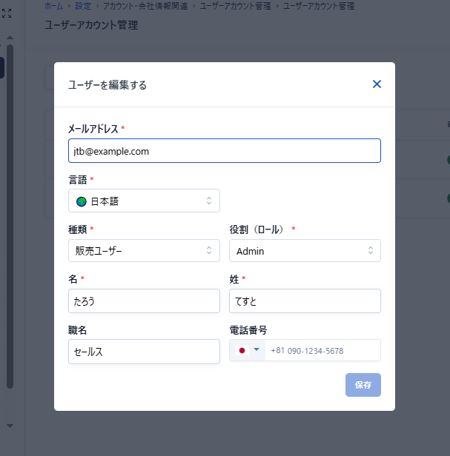Open the phone country code dropdown arrow

pyautogui.click(x=256, y=350)
